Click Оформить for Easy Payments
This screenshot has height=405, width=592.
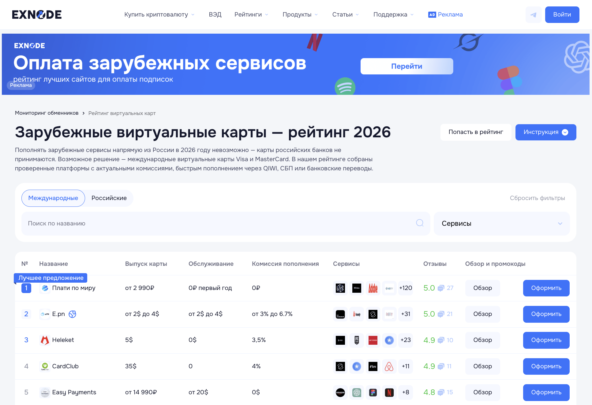[546, 392]
